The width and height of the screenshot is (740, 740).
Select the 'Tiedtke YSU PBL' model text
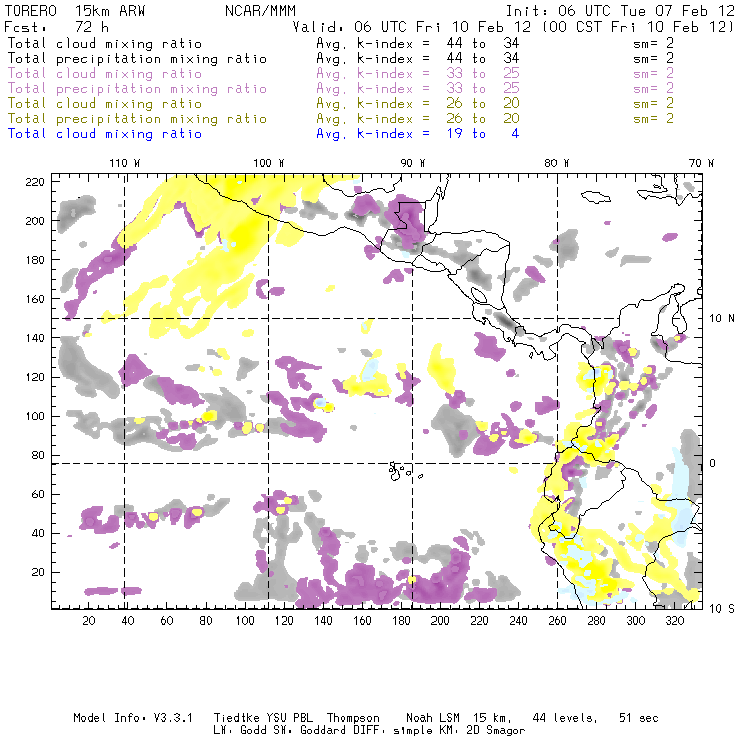click(x=263, y=718)
